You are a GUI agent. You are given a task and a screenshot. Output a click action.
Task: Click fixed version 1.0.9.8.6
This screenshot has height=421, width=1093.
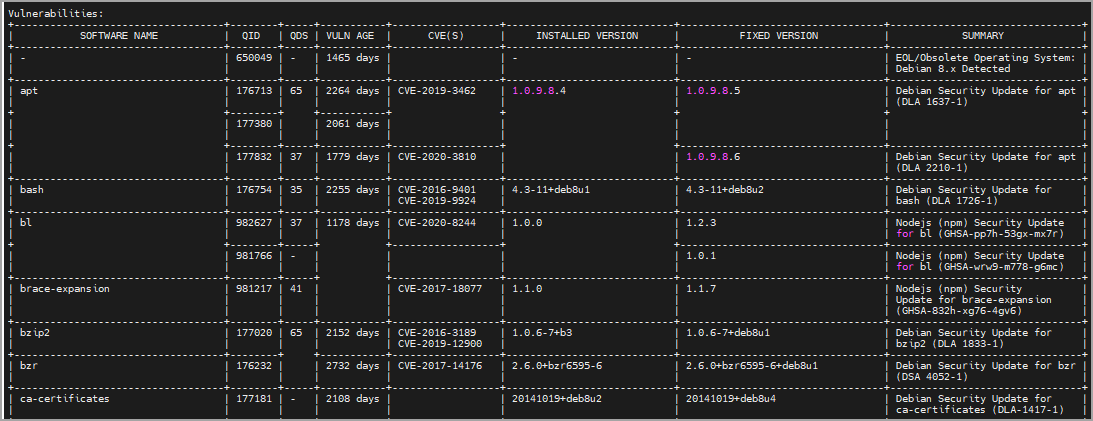[x=713, y=157]
